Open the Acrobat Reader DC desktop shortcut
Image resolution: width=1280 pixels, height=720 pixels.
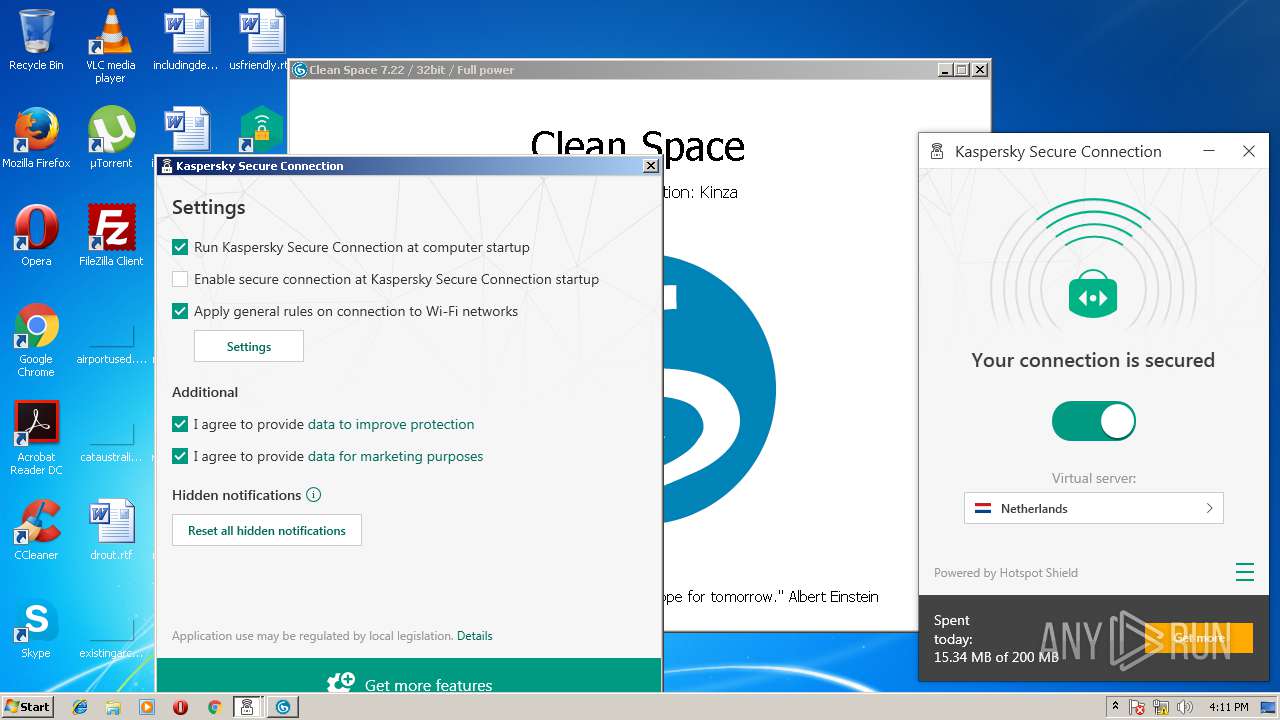[x=36, y=438]
